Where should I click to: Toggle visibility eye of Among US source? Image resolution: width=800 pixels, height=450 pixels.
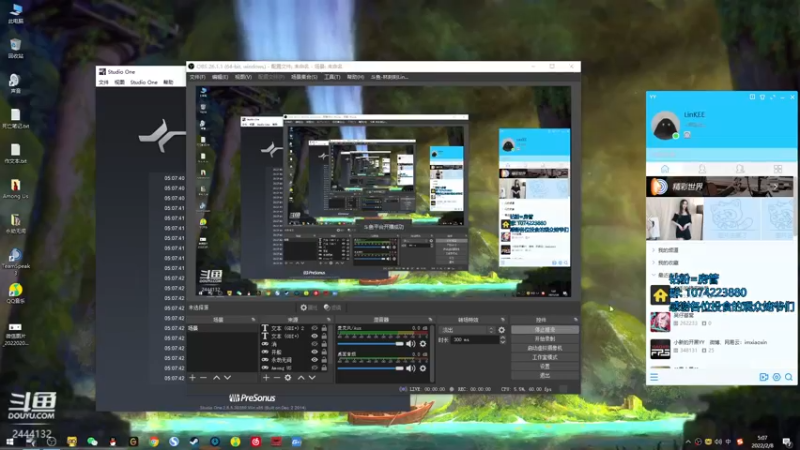click(x=315, y=367)
